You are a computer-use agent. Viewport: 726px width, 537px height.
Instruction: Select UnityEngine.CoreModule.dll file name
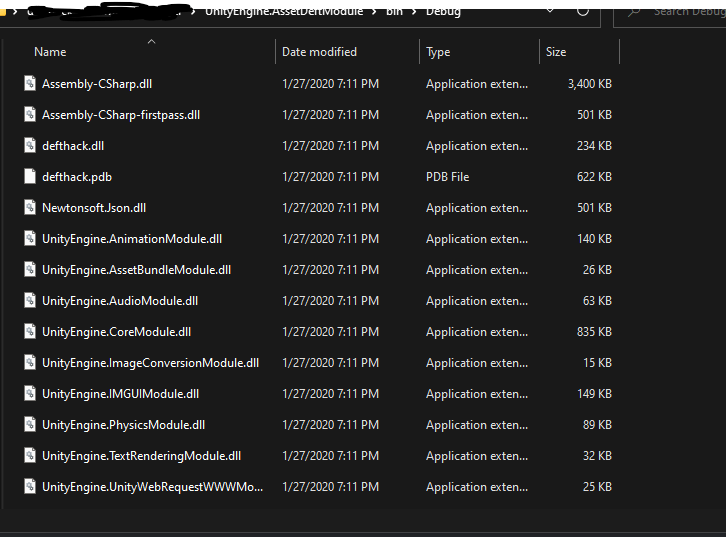point(116,332)
